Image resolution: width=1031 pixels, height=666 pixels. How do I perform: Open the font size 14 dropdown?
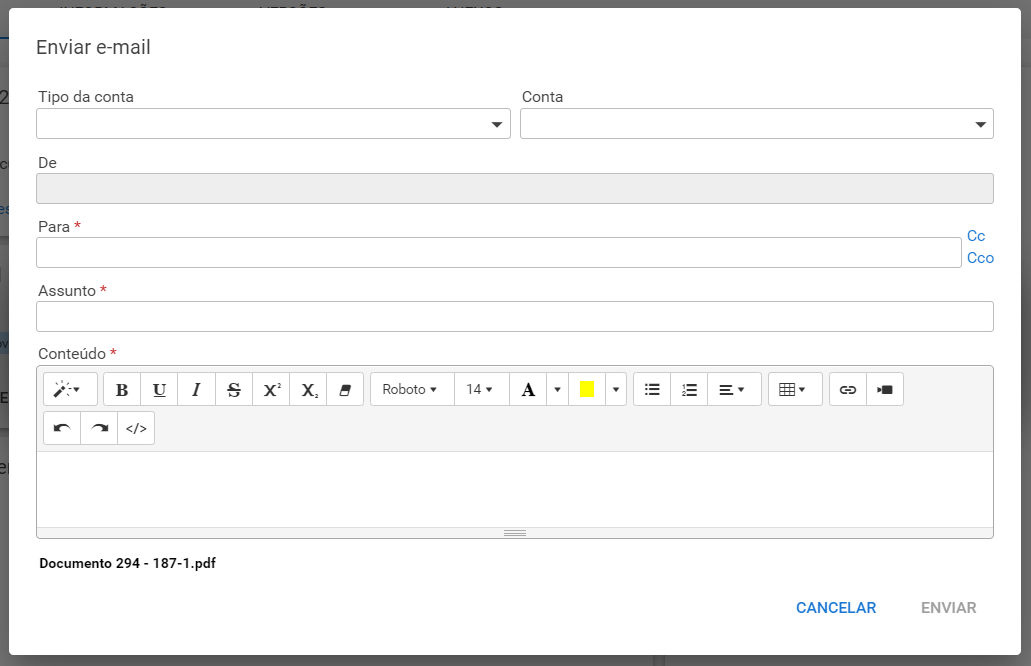click(x=482, y=389)
